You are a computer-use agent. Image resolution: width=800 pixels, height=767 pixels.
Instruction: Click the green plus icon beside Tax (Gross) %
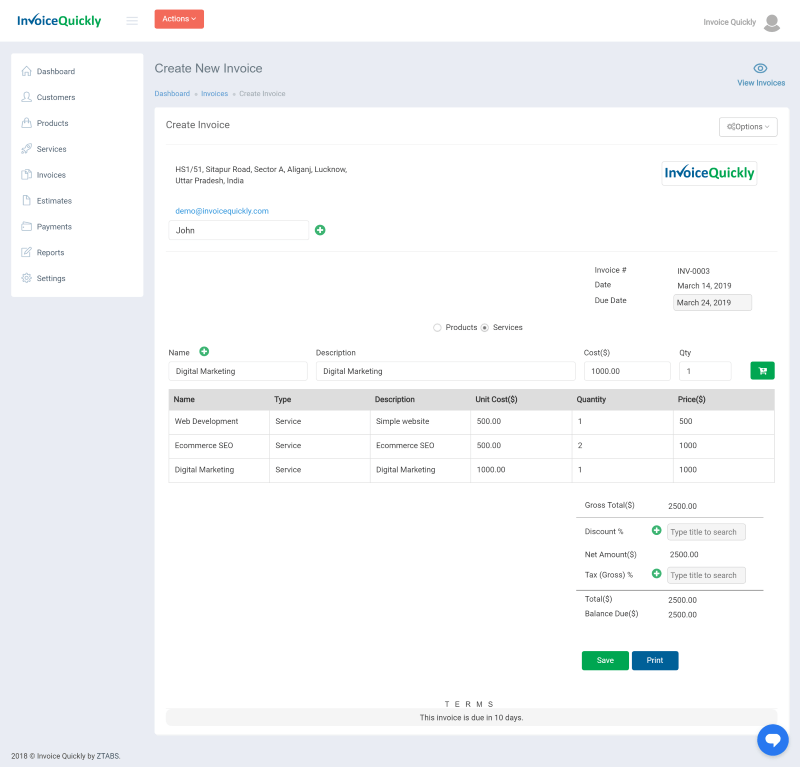[657, 574]
